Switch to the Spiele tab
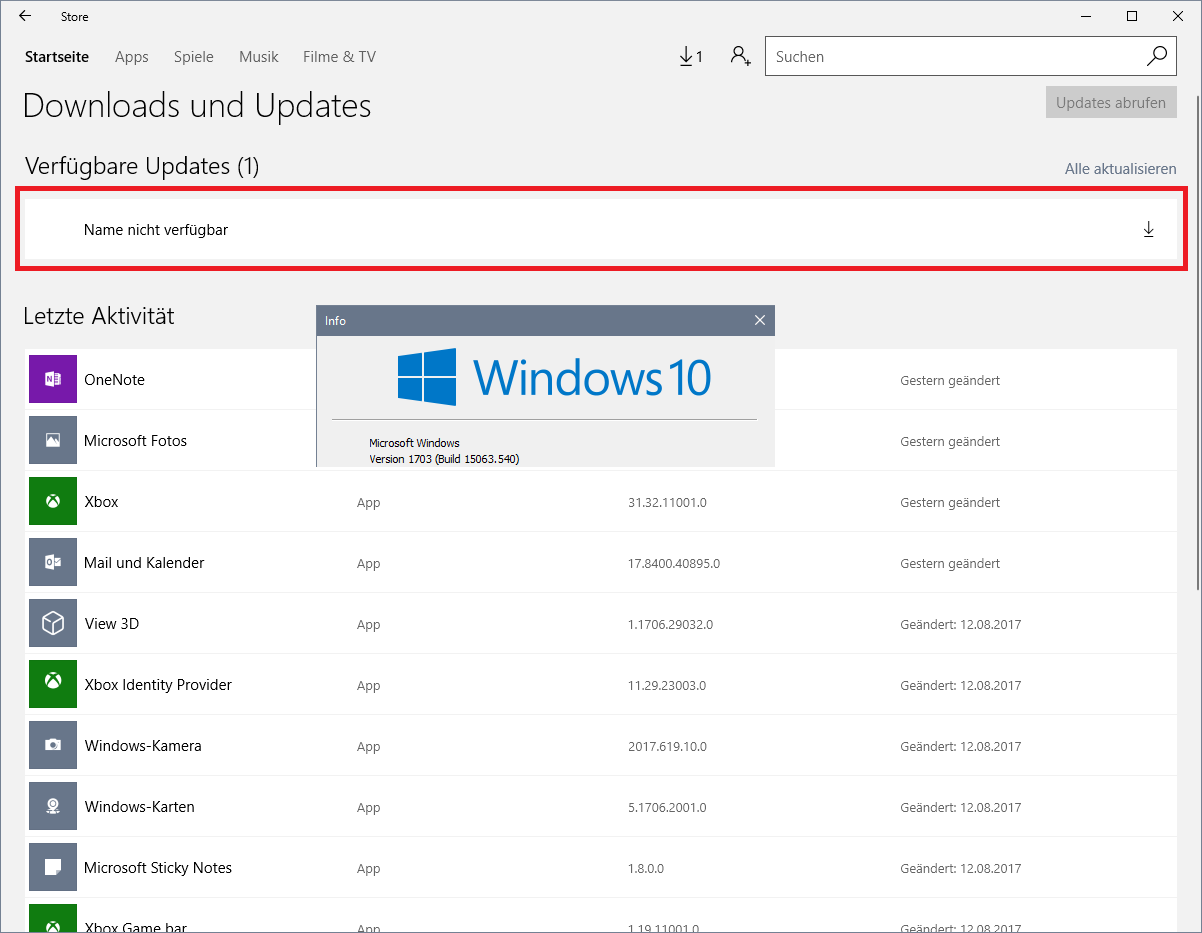Image resolution: width=1202 pixels, height=933 pixels. click(194, 57)
